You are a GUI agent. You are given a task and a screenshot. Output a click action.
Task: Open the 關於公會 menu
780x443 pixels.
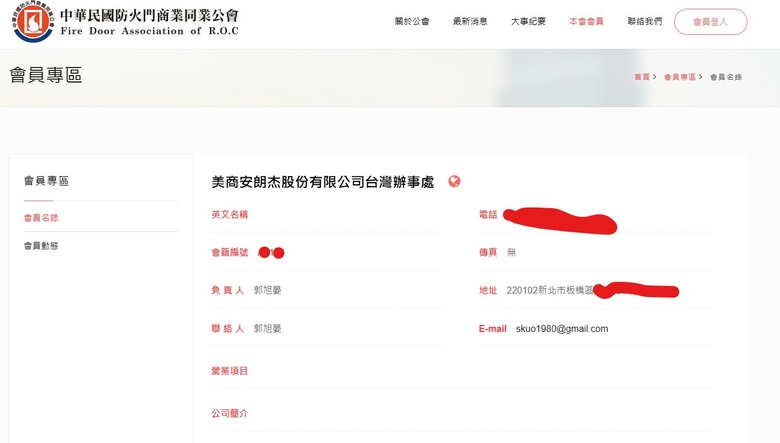click(x=412, y=21)
